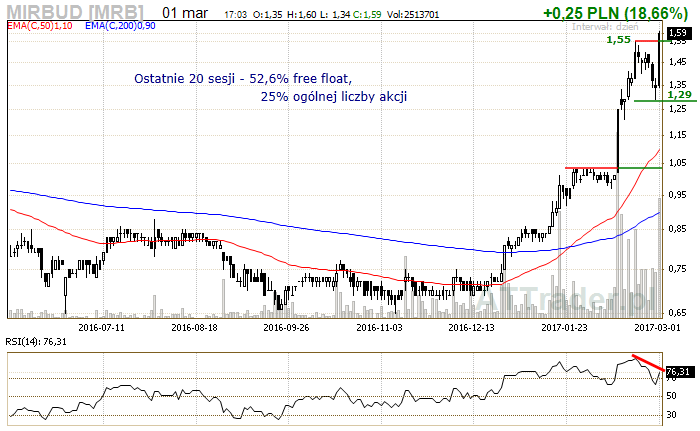The height and width of the screenshot is (431, 700).
Task: Click the 1,05 price axis label
Action: pyautogui.click(x=677, y=163)
